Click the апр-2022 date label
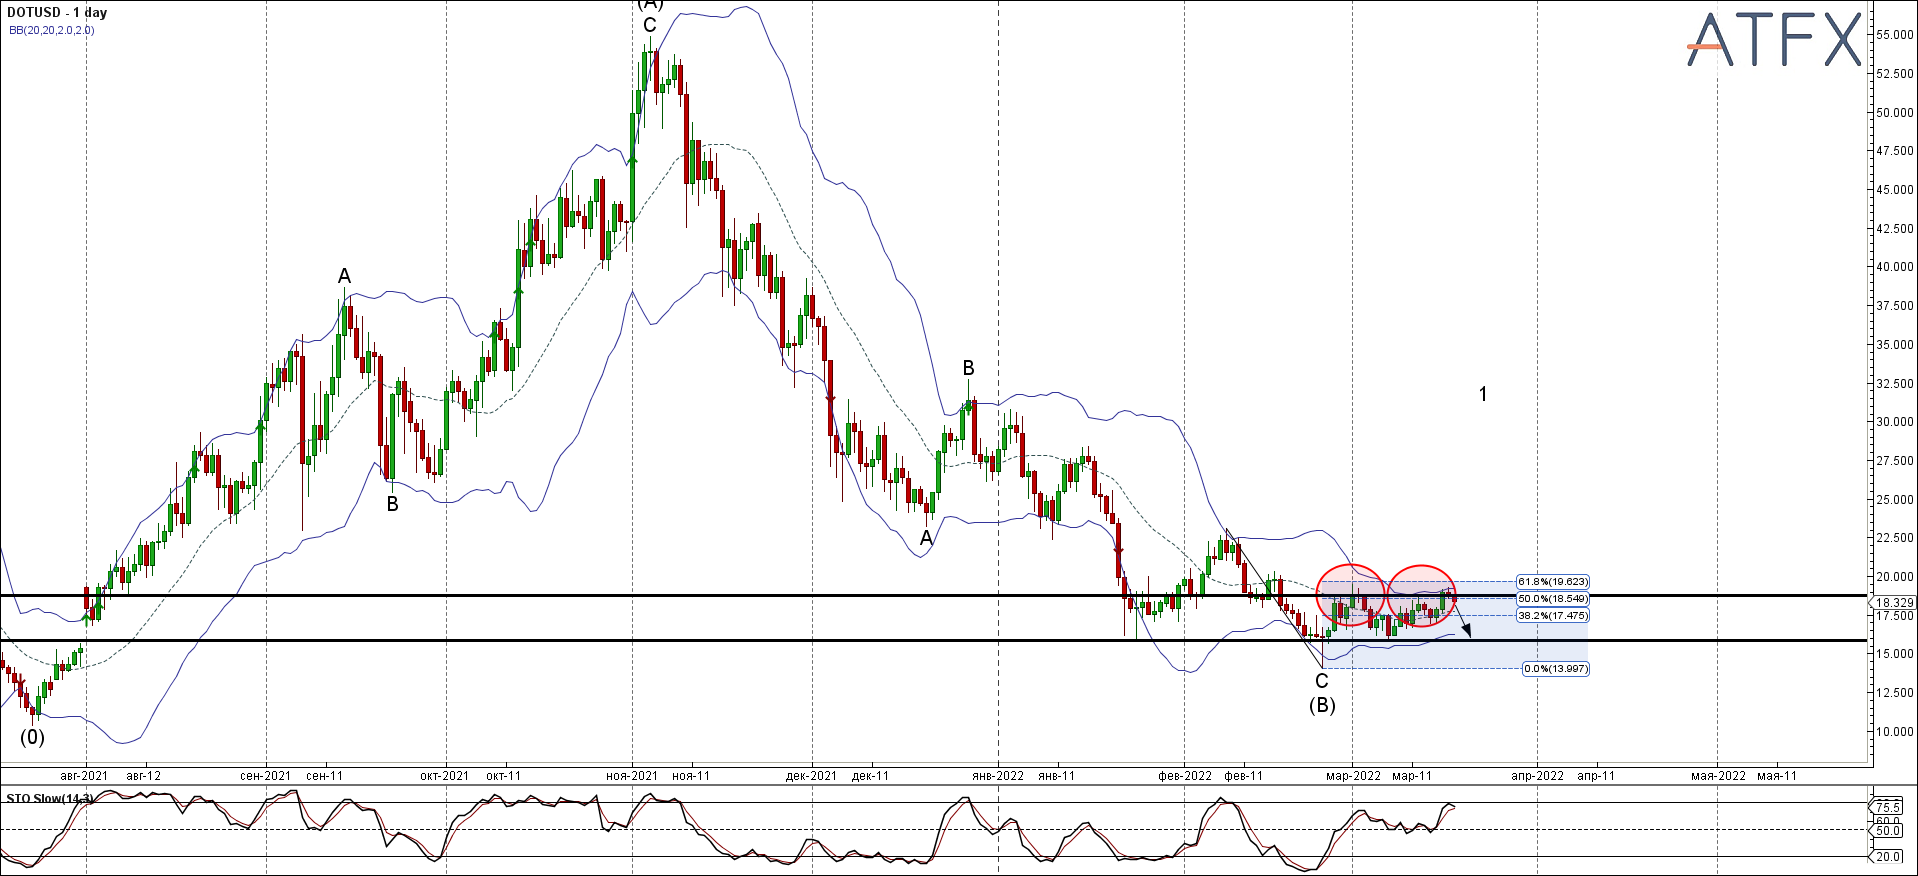Image resolution: width=1918 pixels, height=876 pixels. 1537,775
